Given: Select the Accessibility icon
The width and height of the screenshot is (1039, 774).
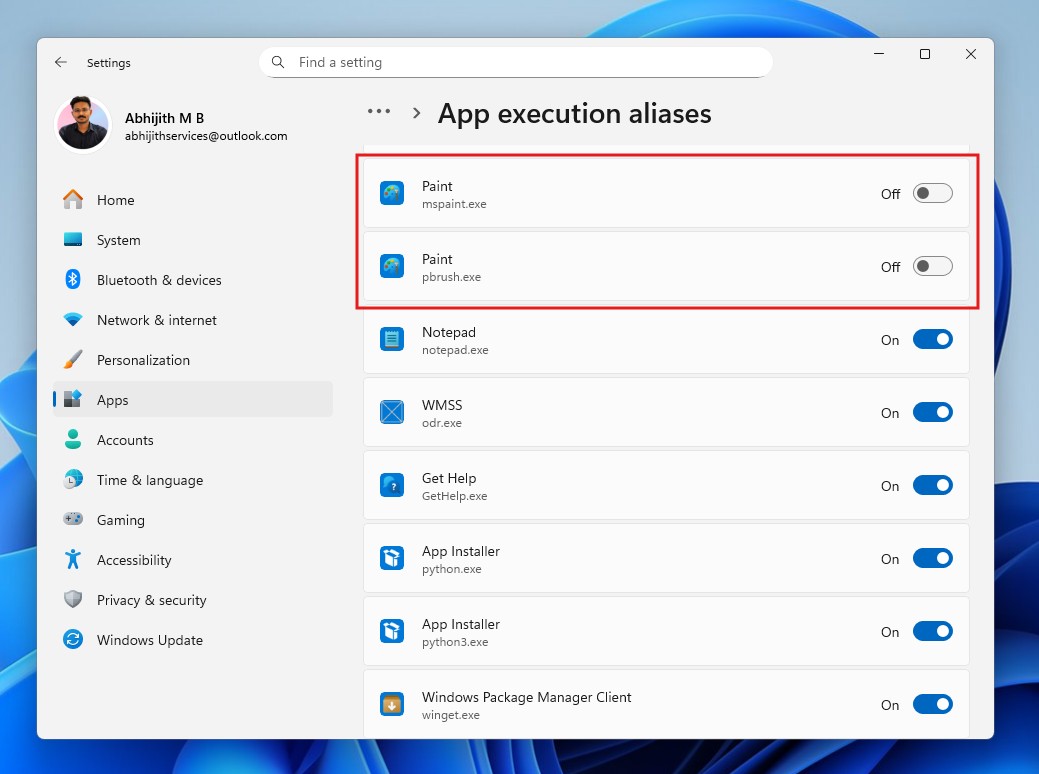Looking at the screenshot, I should pyautogui.click(x=72, y=560).
